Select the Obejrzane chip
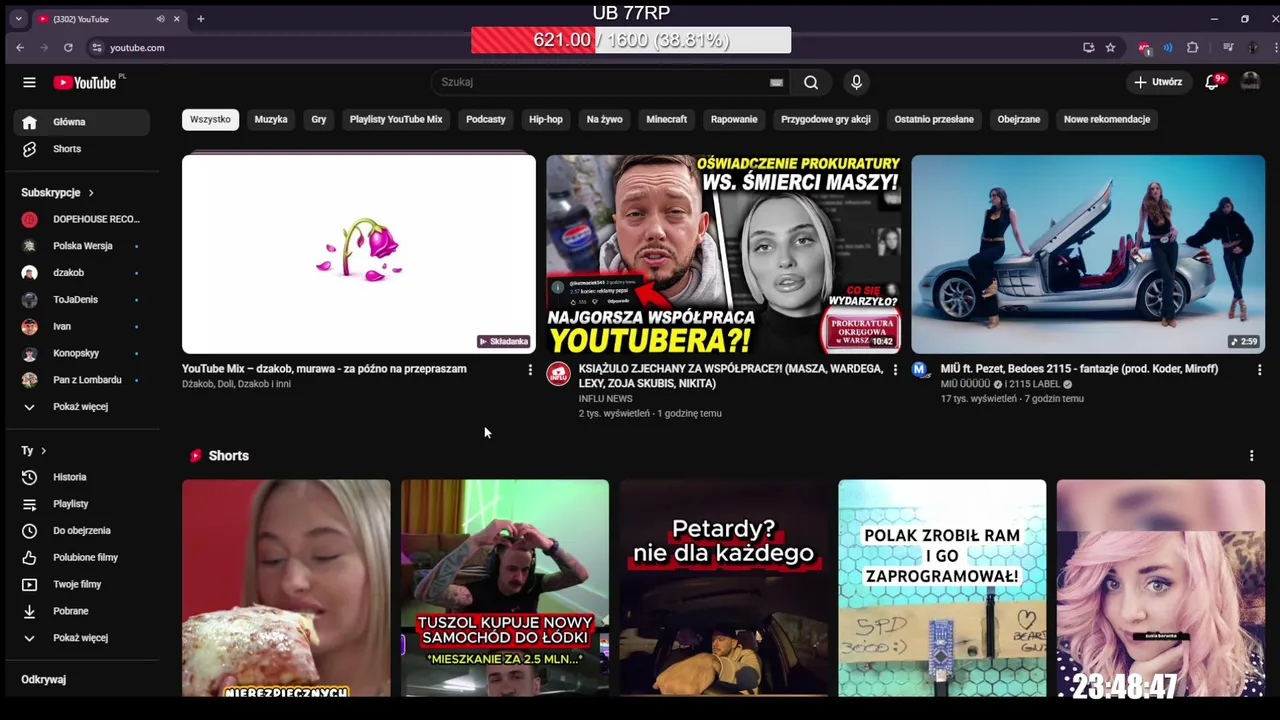Image resolution: width=1280 pixels, height=720 pixels. 1019,119
